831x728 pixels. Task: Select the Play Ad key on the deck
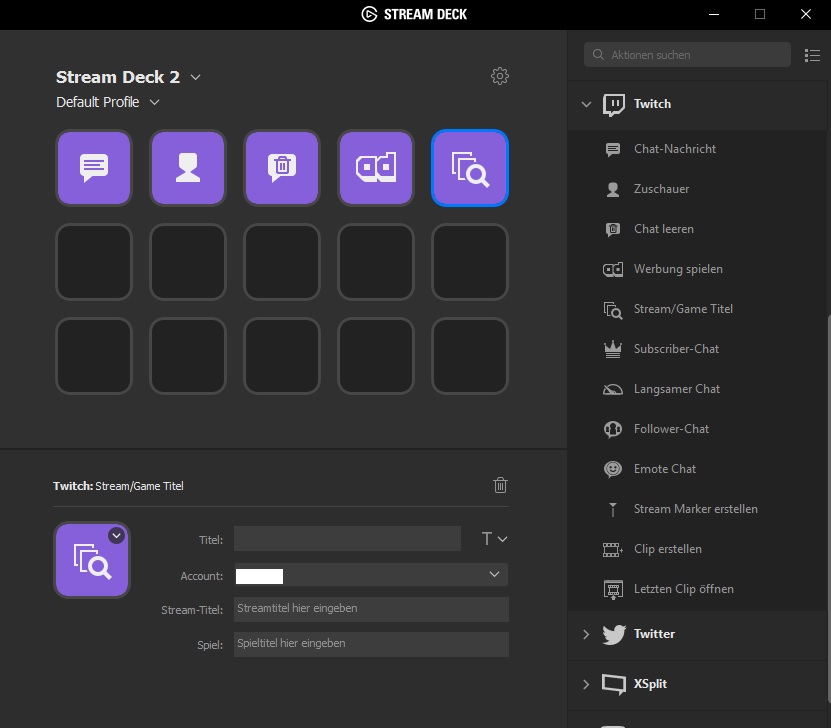coord(376,168)
